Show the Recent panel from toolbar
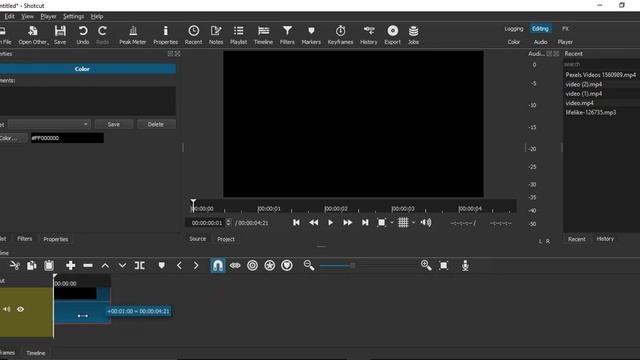Viewport: 640px width, 360px height. (193, 35)
